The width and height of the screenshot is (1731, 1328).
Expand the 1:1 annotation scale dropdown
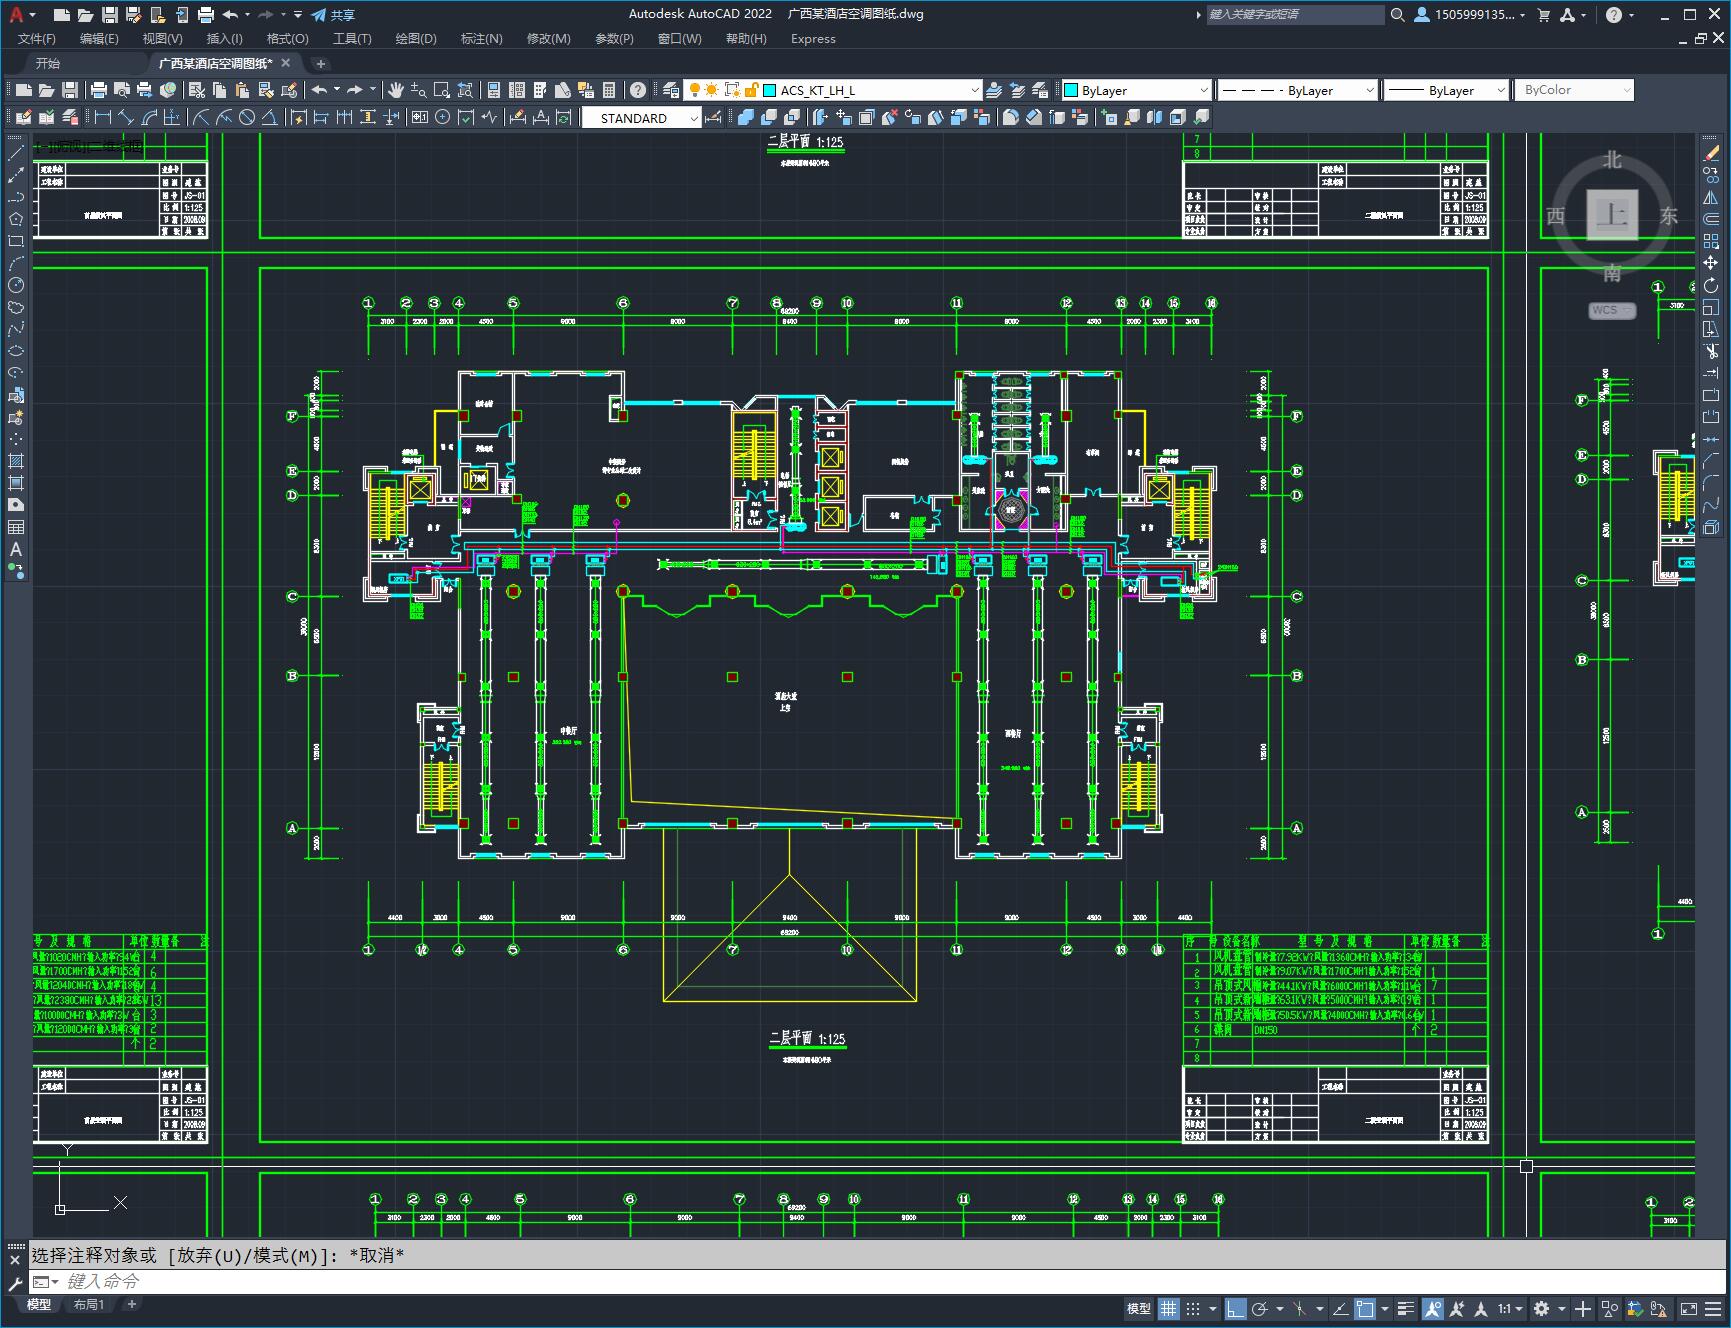tap(1510, 1308)
